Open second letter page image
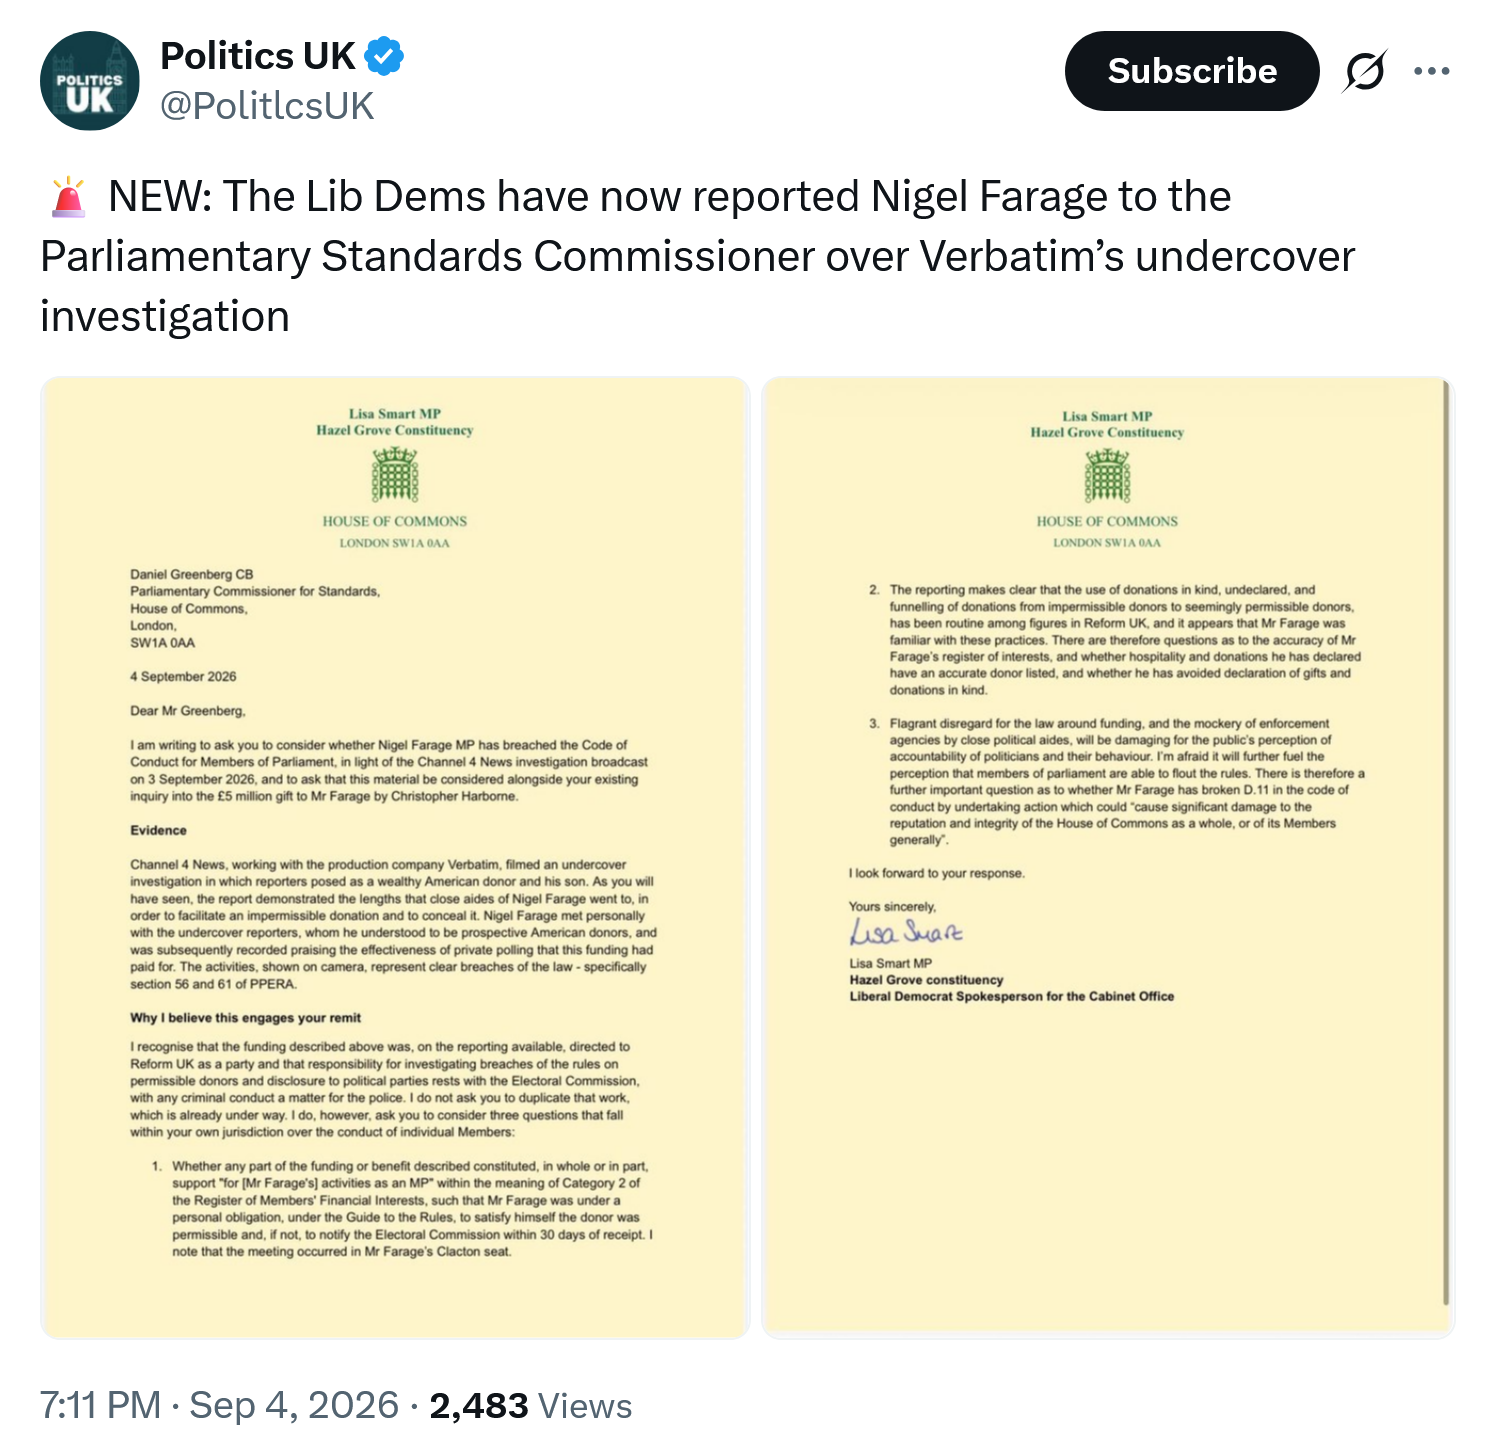Image resolution: width=1495 pixels, height=1450 pixels. point(1108,858)
